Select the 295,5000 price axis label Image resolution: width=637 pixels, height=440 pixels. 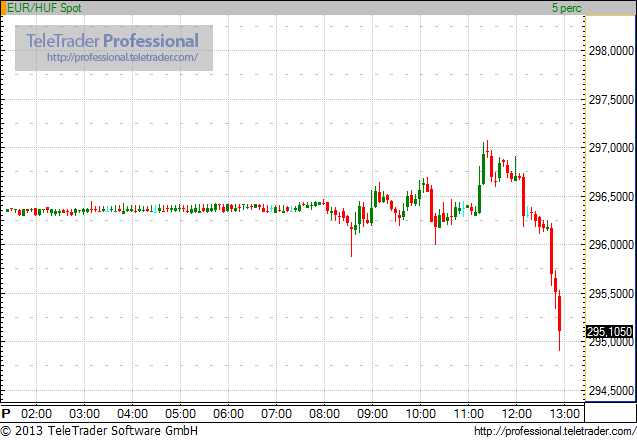[611, 294]
